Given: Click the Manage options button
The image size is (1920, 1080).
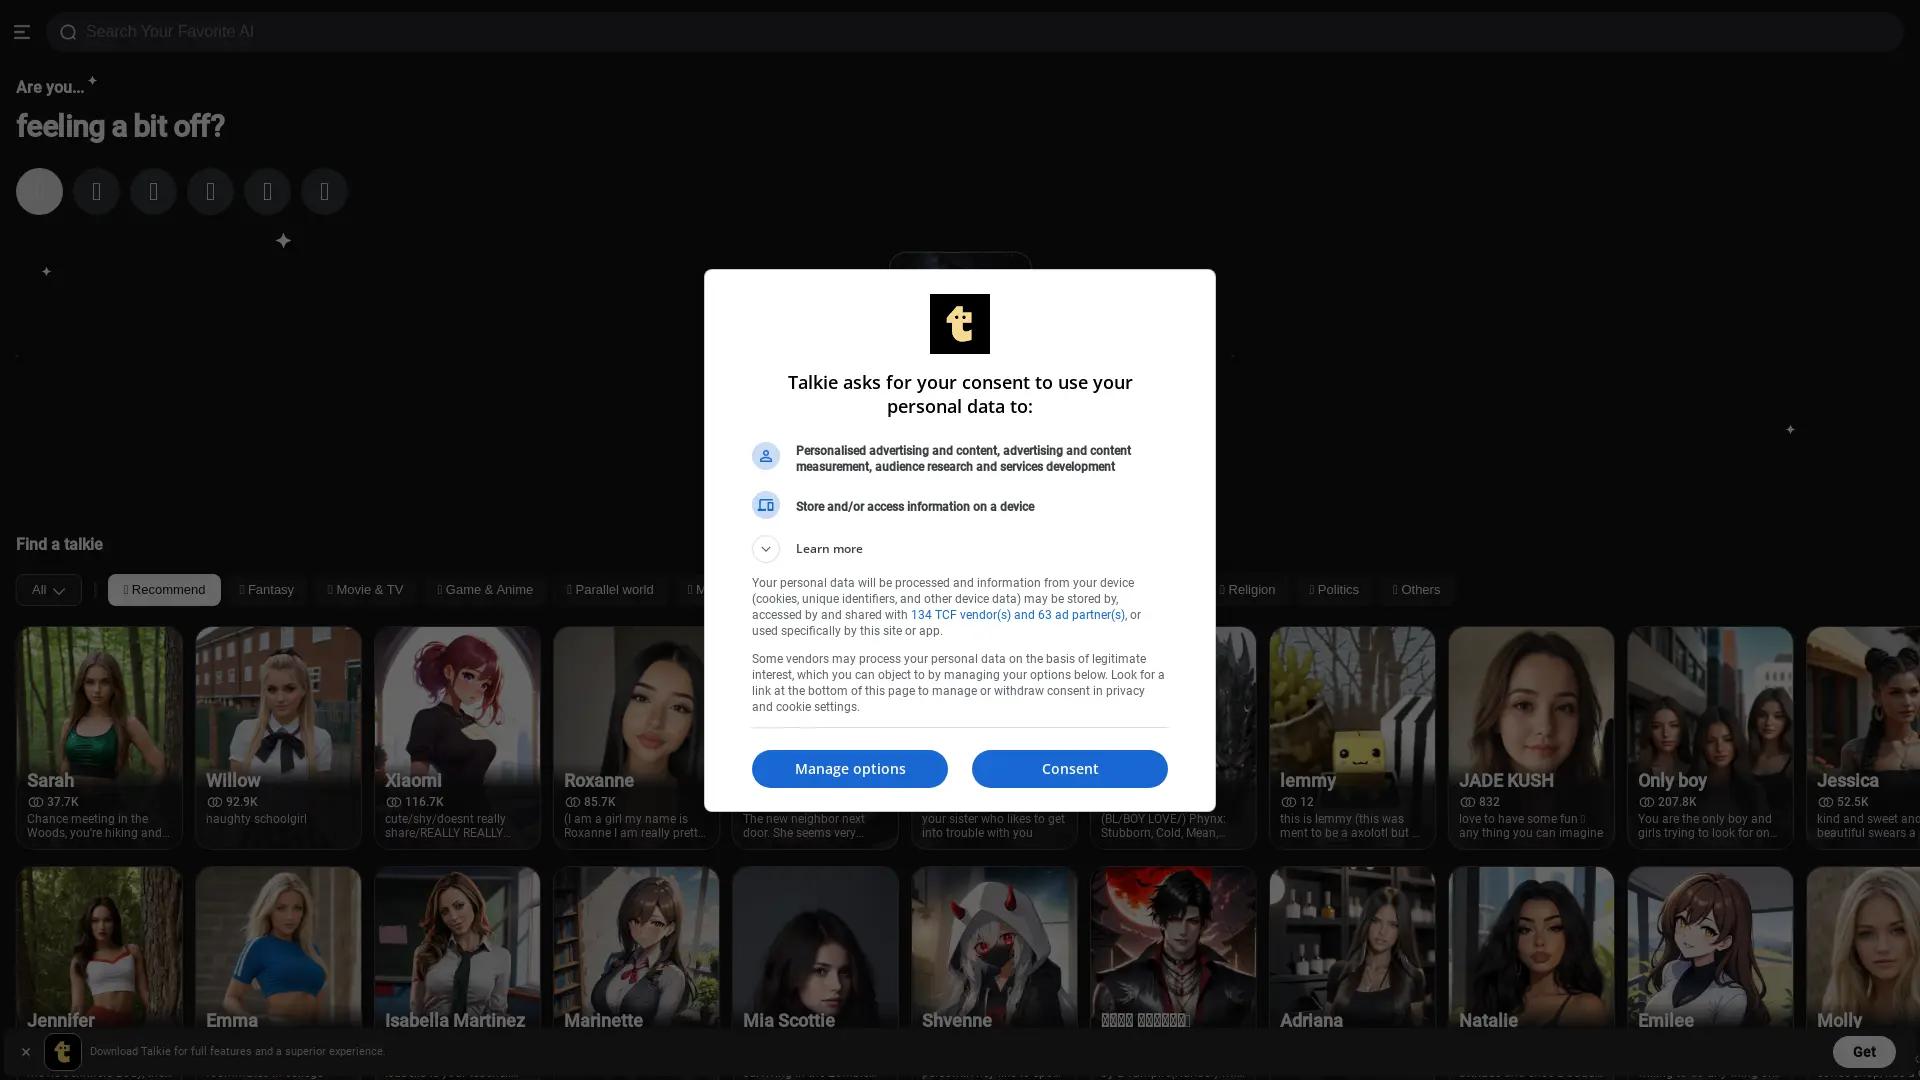Looking at the screenshot, I should click(849, 768).
